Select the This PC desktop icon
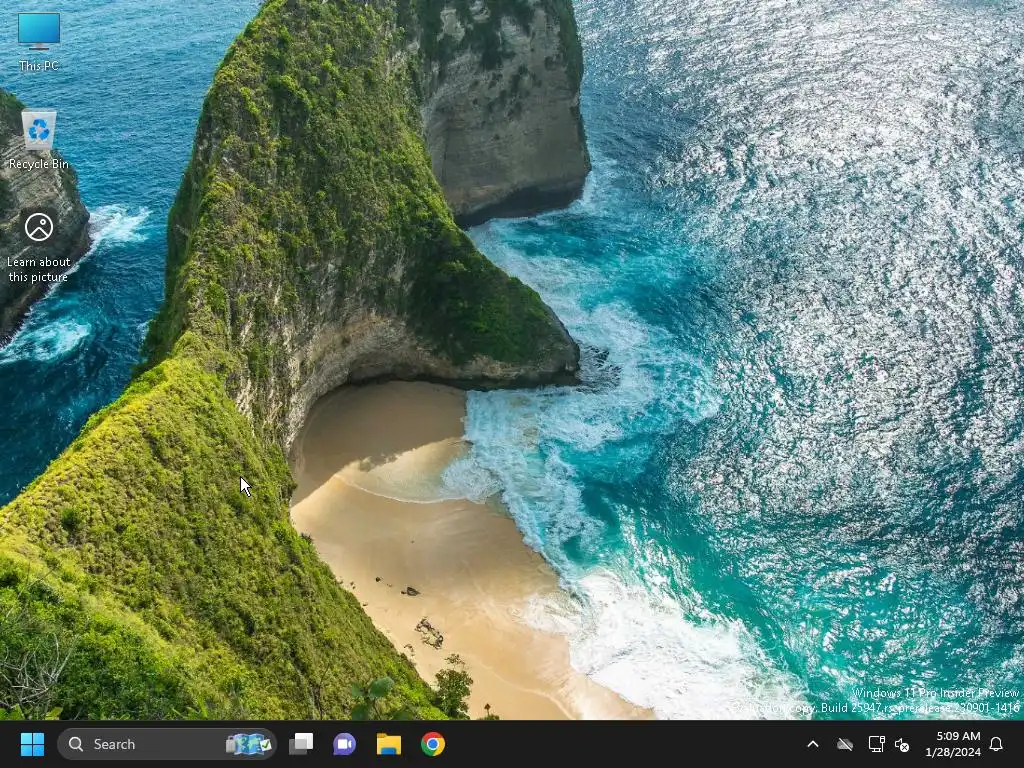This screenshot has height=768, width=1024. pyautogui.click(x=39, y=41)
